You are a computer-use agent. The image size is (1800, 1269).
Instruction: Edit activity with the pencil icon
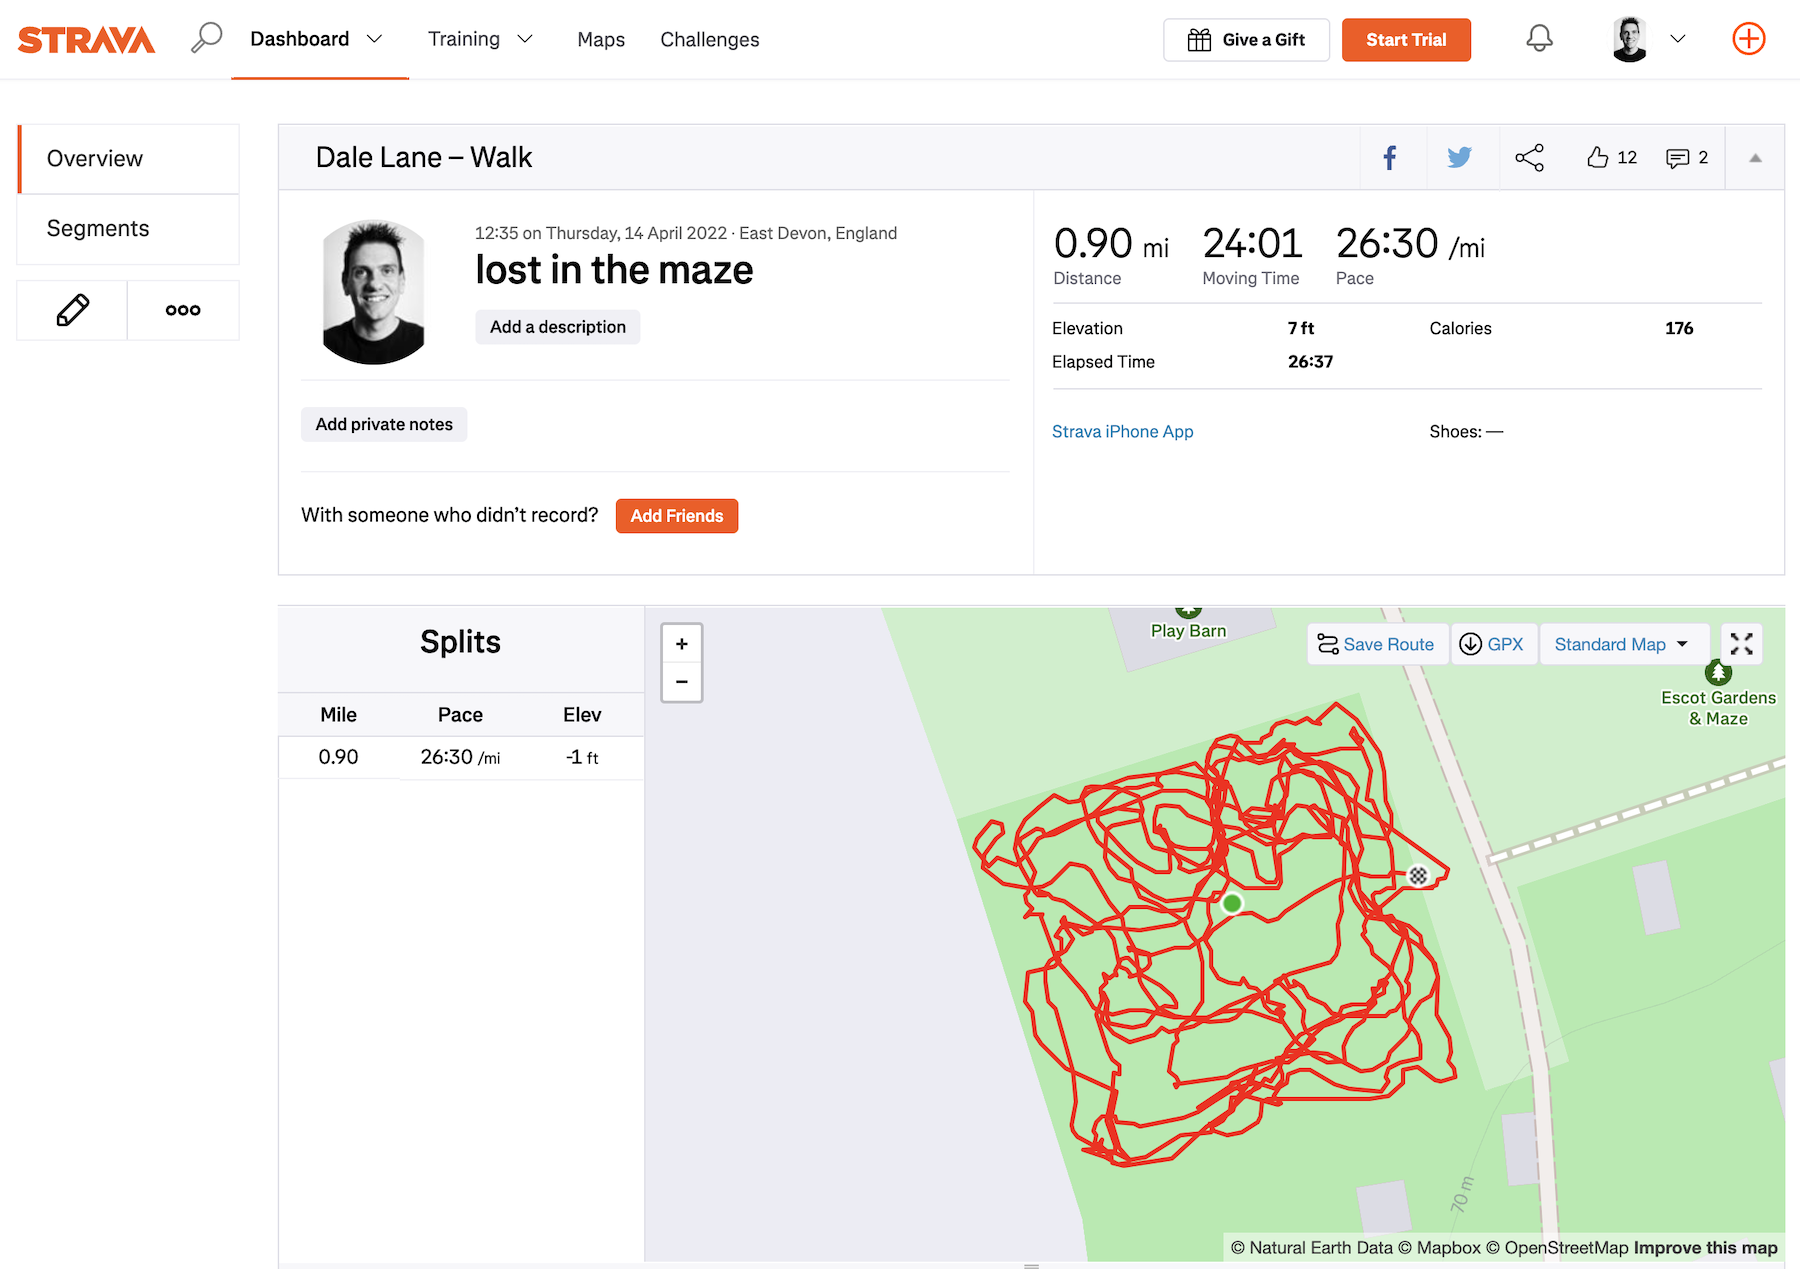pyautogui.click(x=72, y=310)
